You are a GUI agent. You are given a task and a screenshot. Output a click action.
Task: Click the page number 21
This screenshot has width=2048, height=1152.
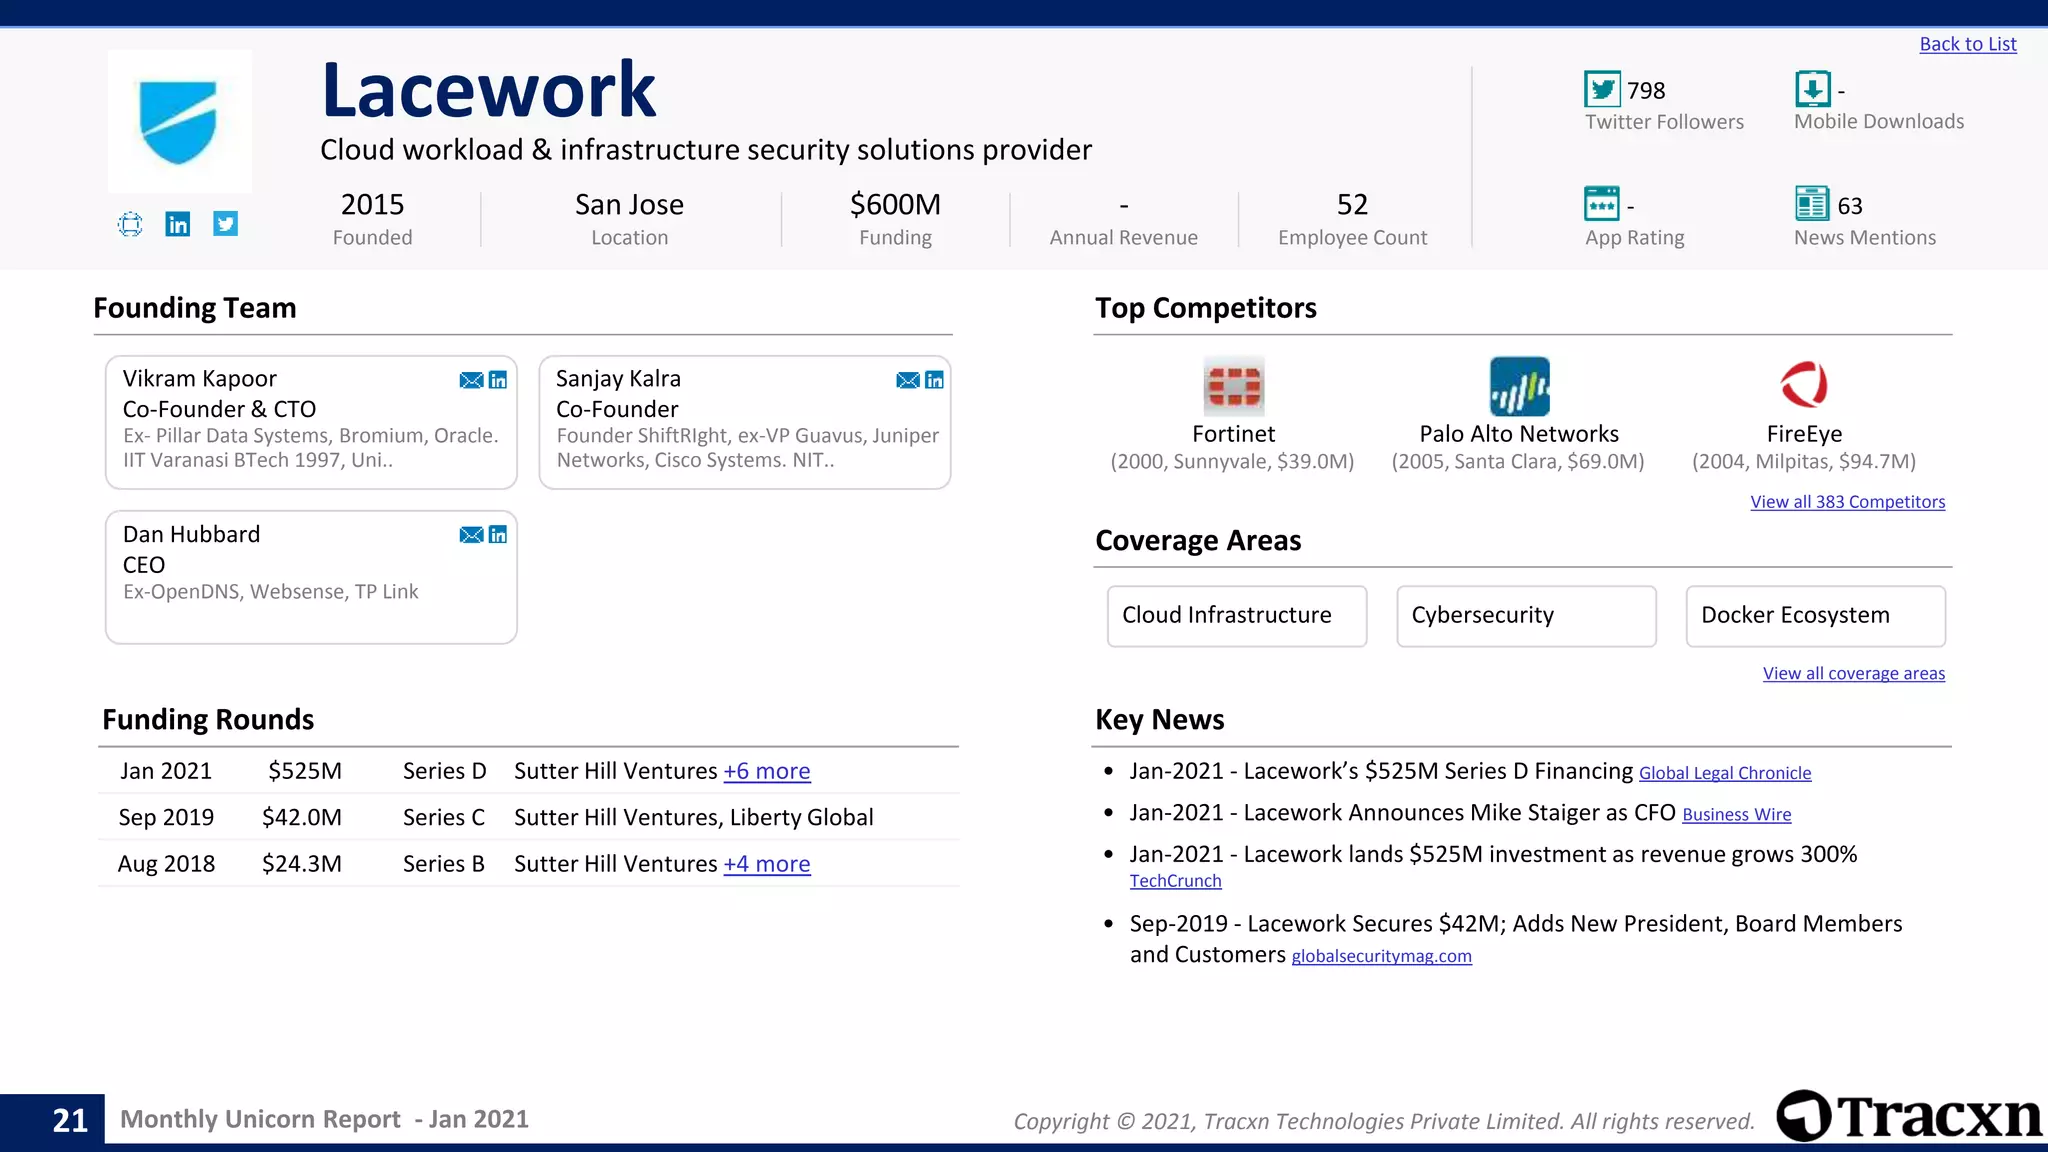(70, 1120)
